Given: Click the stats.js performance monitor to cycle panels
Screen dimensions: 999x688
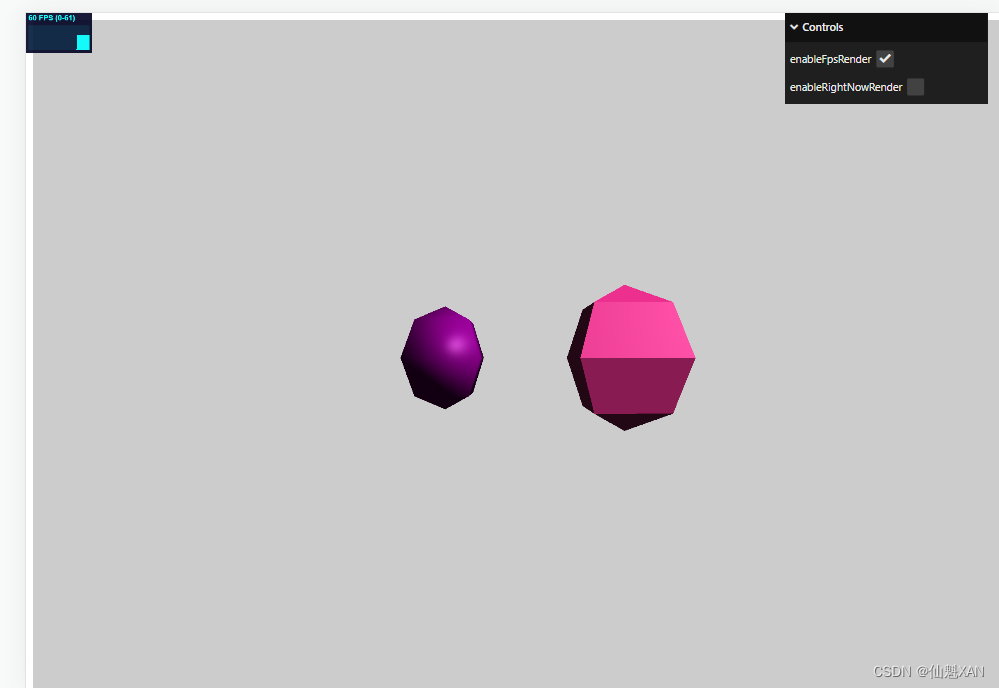Looking at the screenshot, I should point(58,31).
